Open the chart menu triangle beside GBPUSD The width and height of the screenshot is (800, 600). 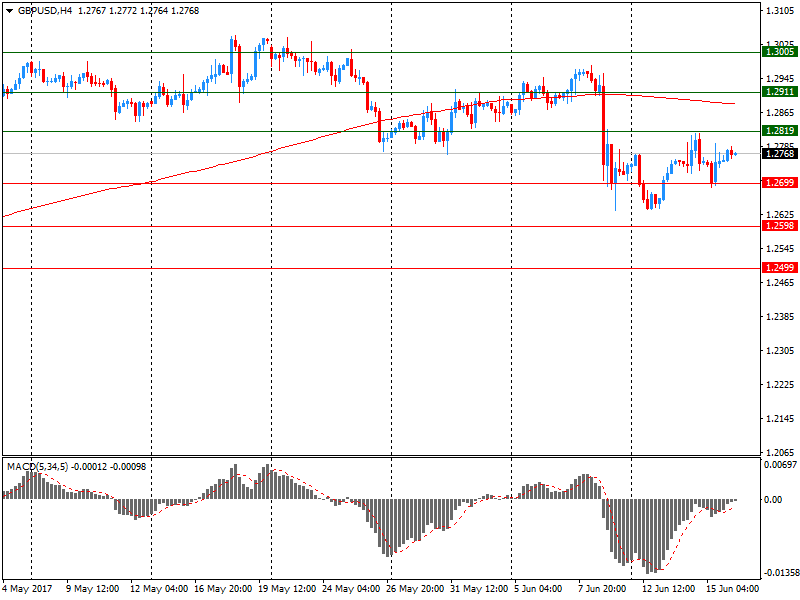point(9,11)
